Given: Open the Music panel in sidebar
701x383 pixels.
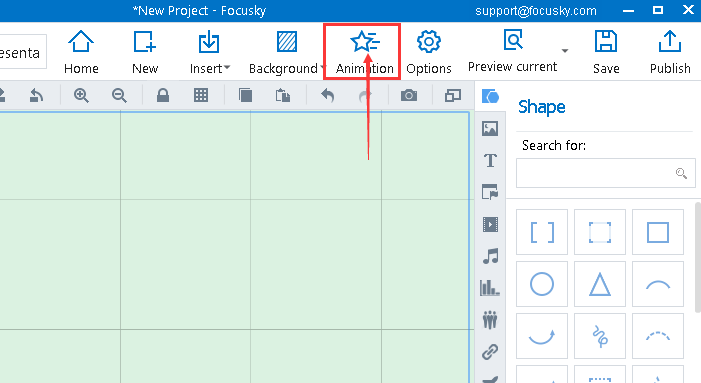Looking at the screenshot, I should 490,256.
